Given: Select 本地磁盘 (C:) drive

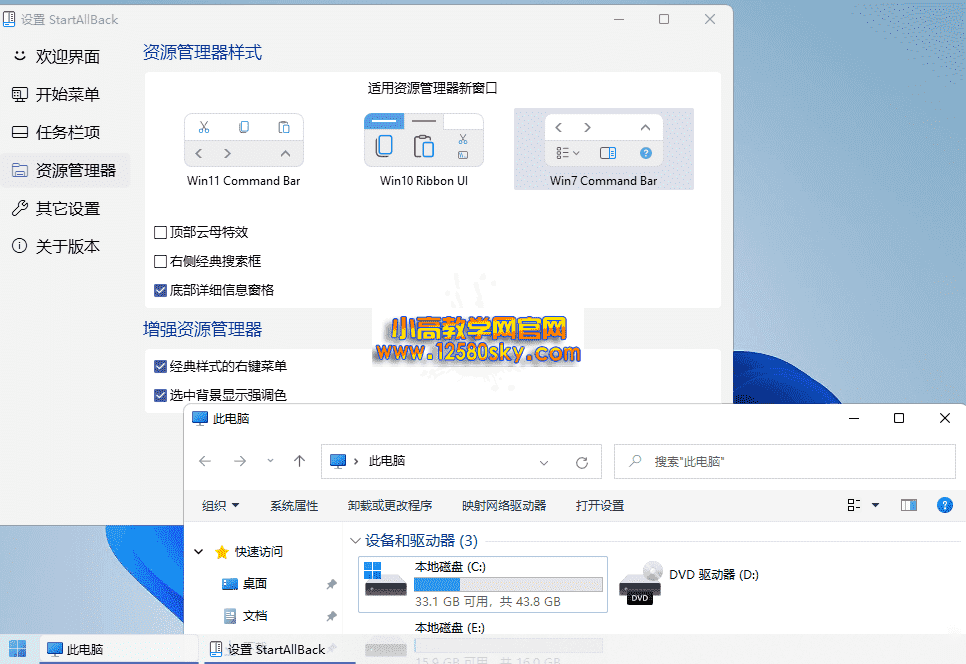Looking at the screenshot, I should pyautogui.click(x=483, y=585).
